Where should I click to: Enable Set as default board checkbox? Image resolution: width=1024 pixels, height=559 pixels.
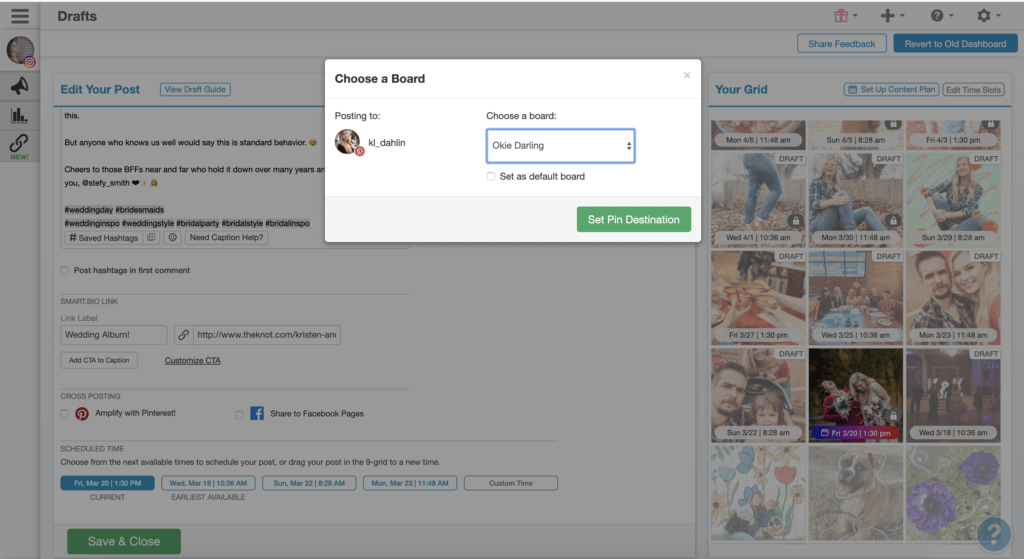pos(491,177)
